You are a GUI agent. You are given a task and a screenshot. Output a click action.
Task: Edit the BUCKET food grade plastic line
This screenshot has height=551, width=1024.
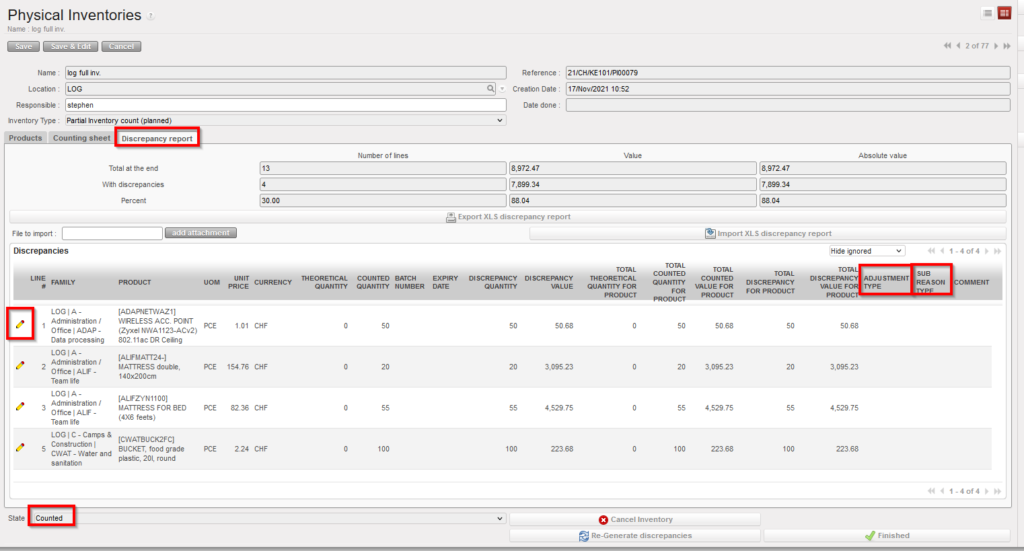click(20, 448)
